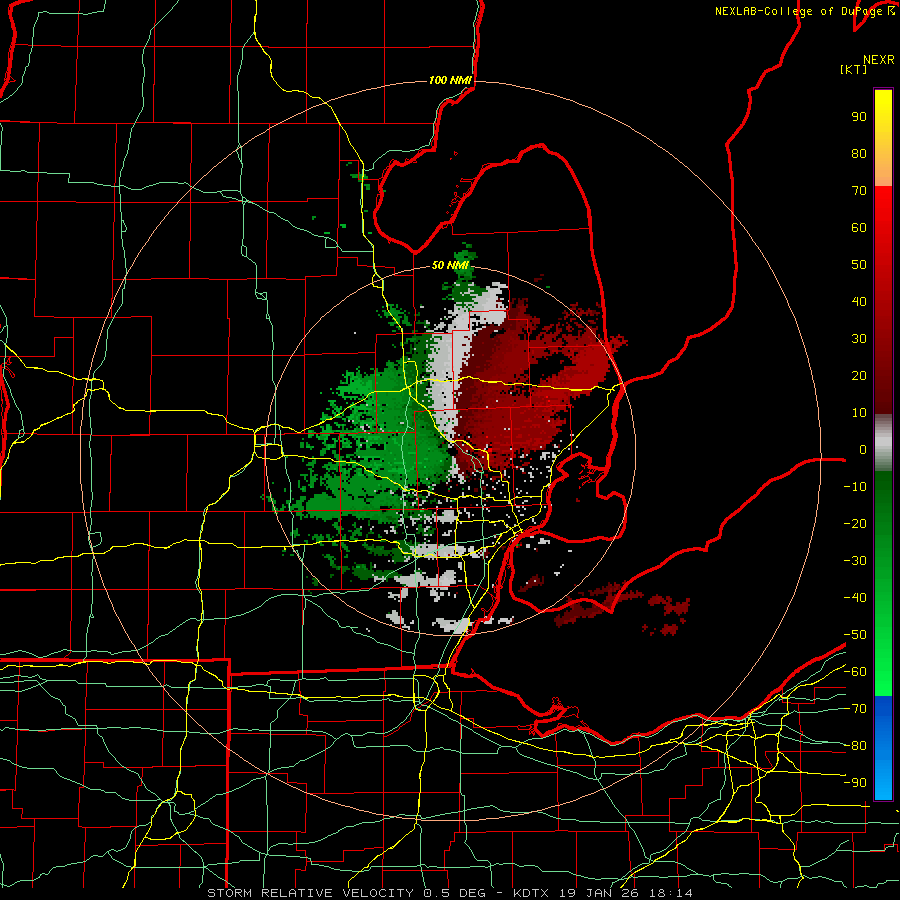Click the 100 NMI range ring label
This screenshot has width=900, height=900.
pyautogui.click(x=450, y=80)
